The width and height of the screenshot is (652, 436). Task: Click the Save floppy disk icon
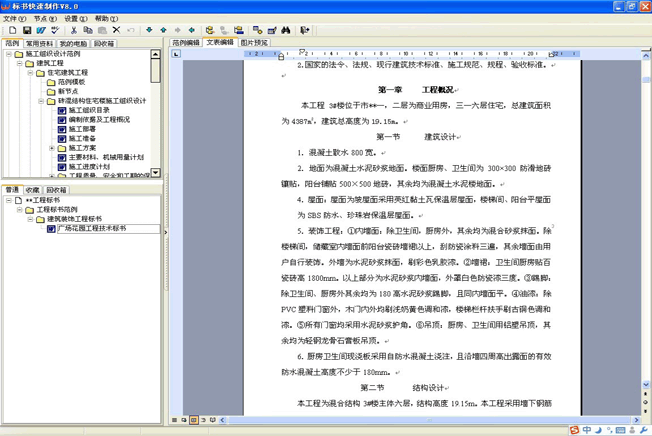[x=27, y=30]
